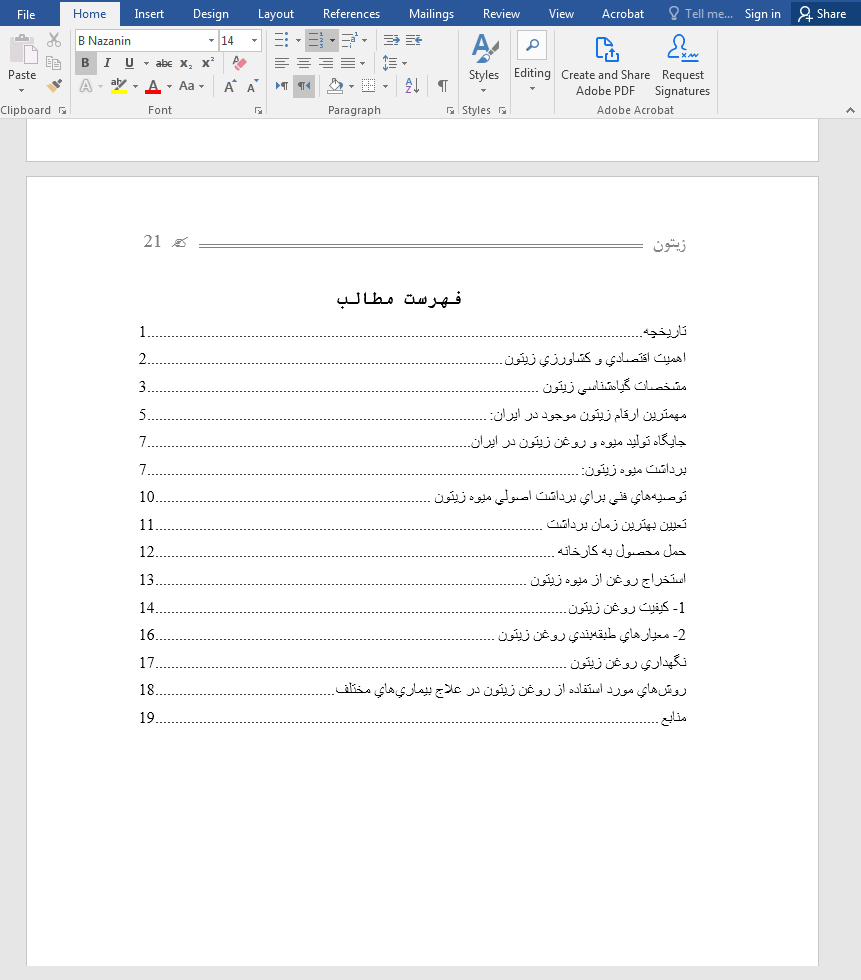861x980 pixels.
Task: Switch to the References ribbon tab
Action: pos(351,14)
